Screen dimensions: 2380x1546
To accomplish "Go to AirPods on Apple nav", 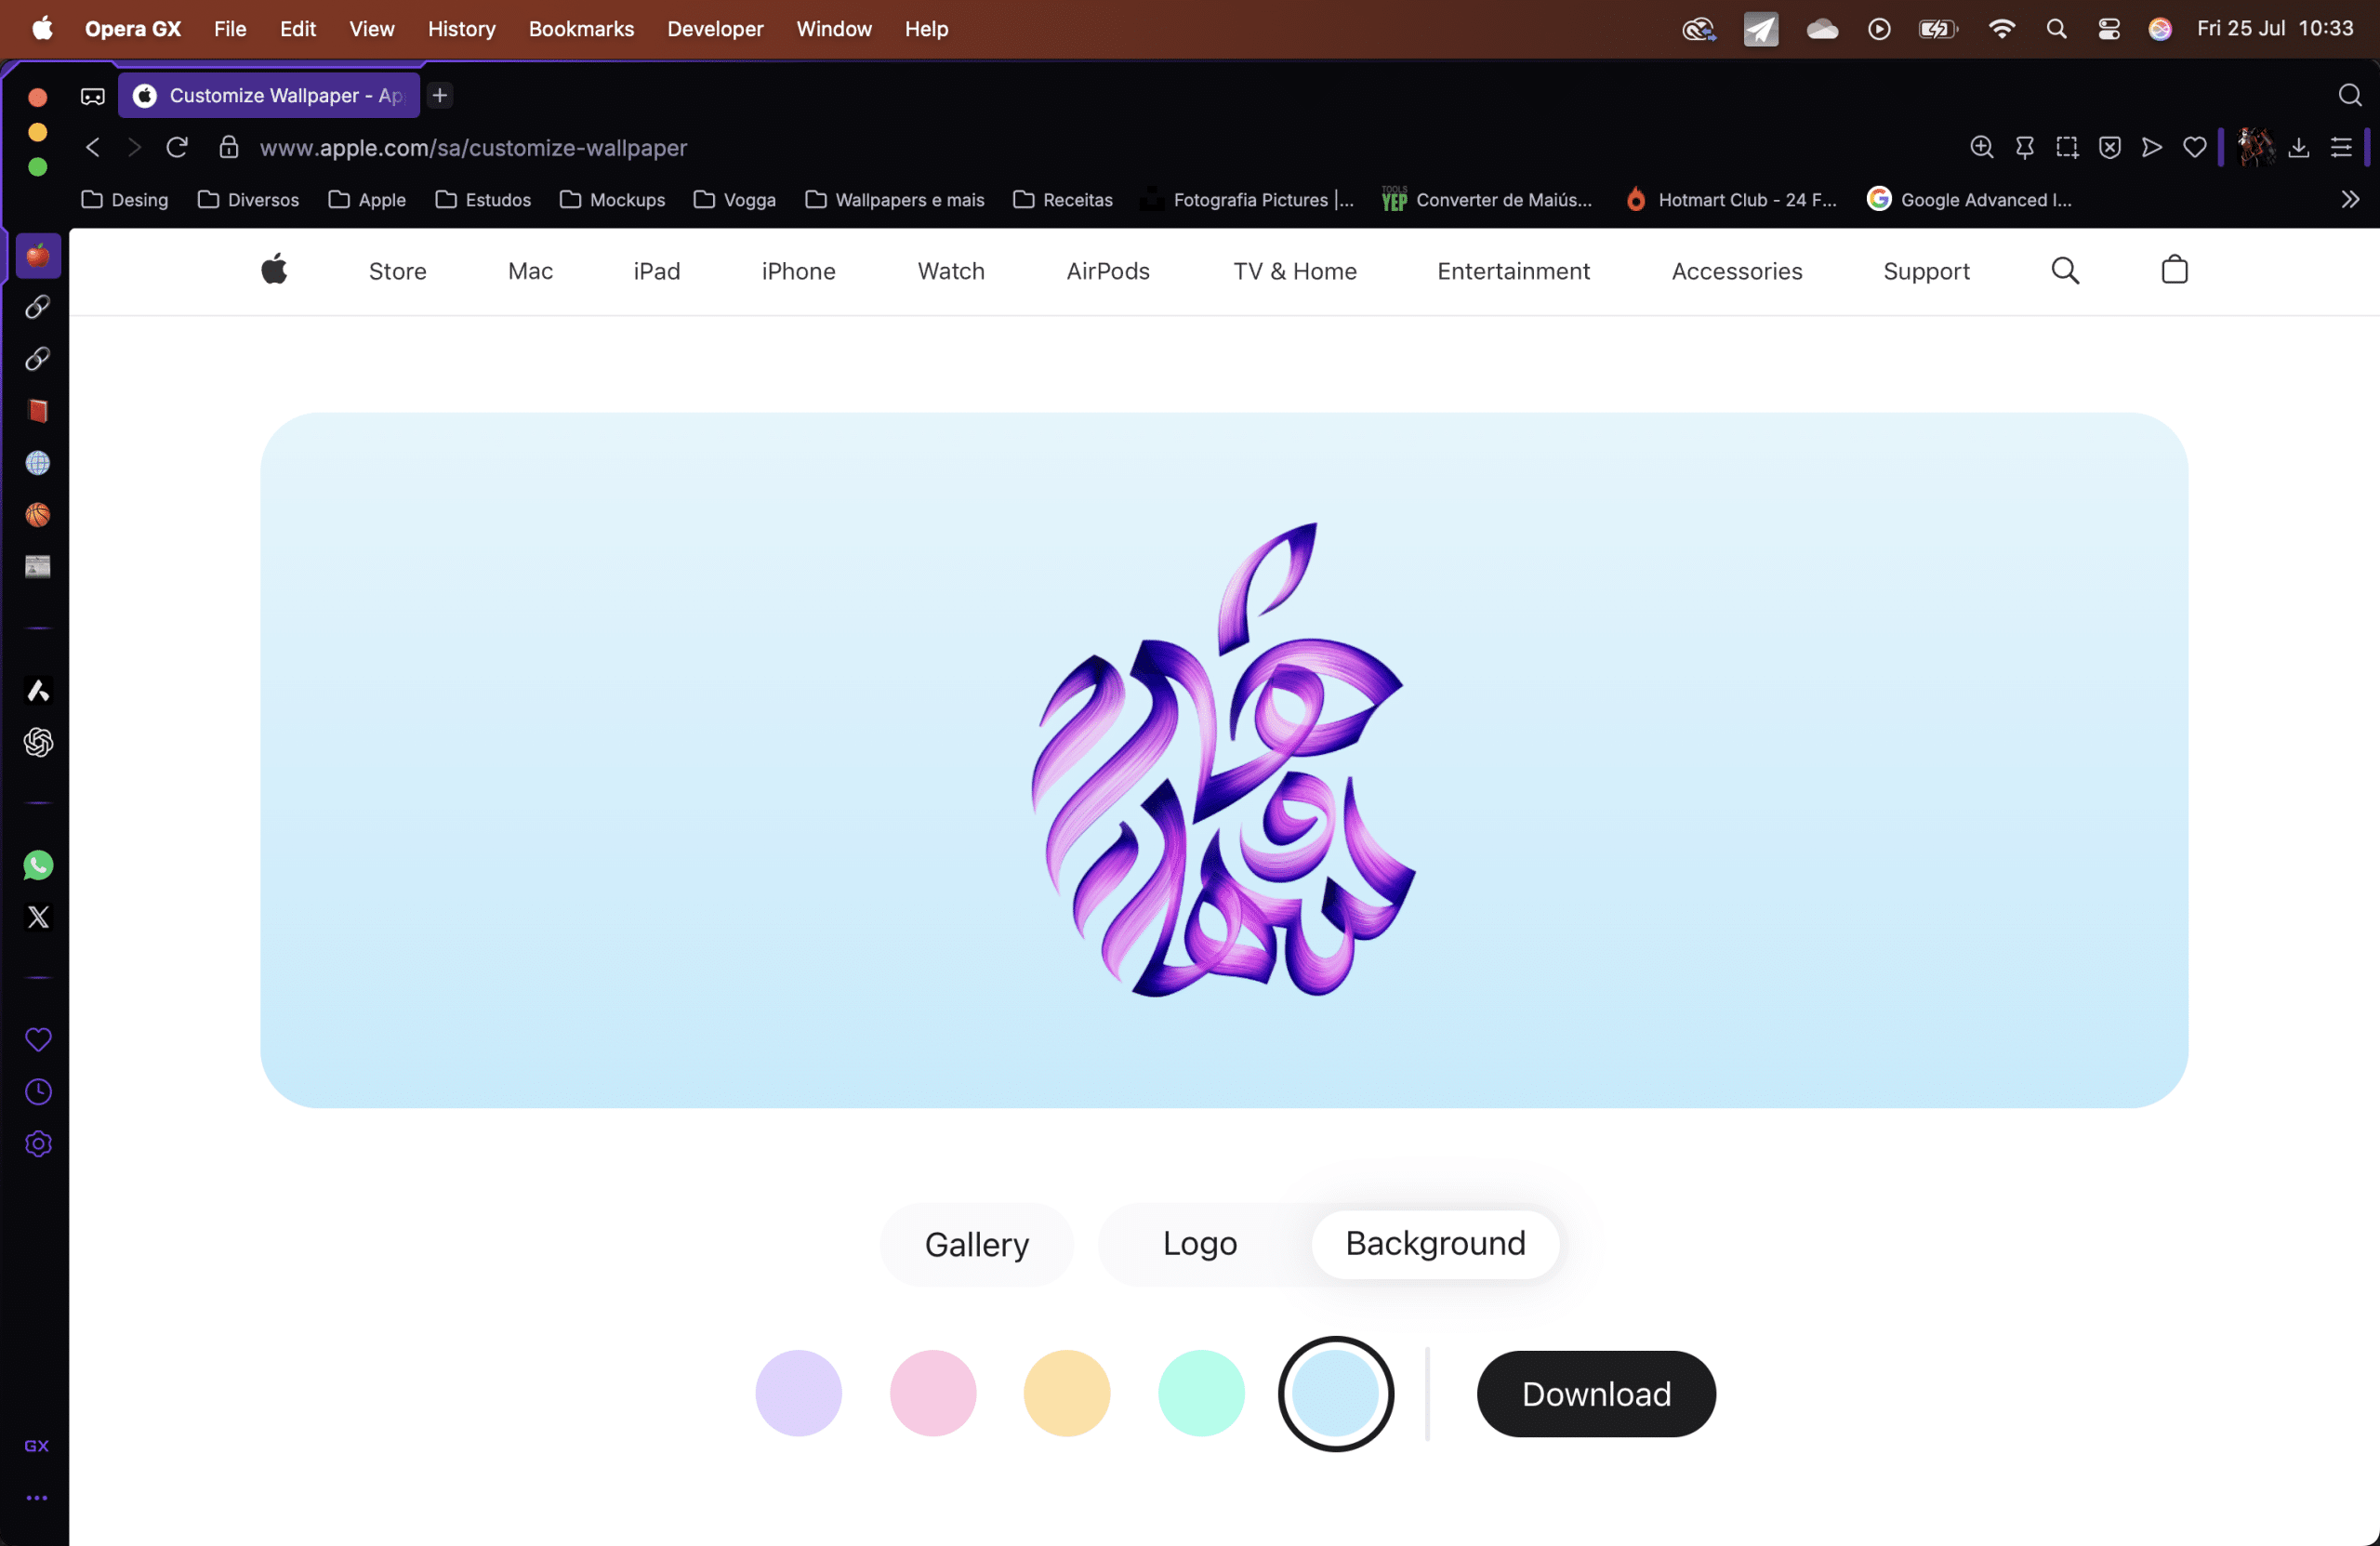I will (1108, 271).
